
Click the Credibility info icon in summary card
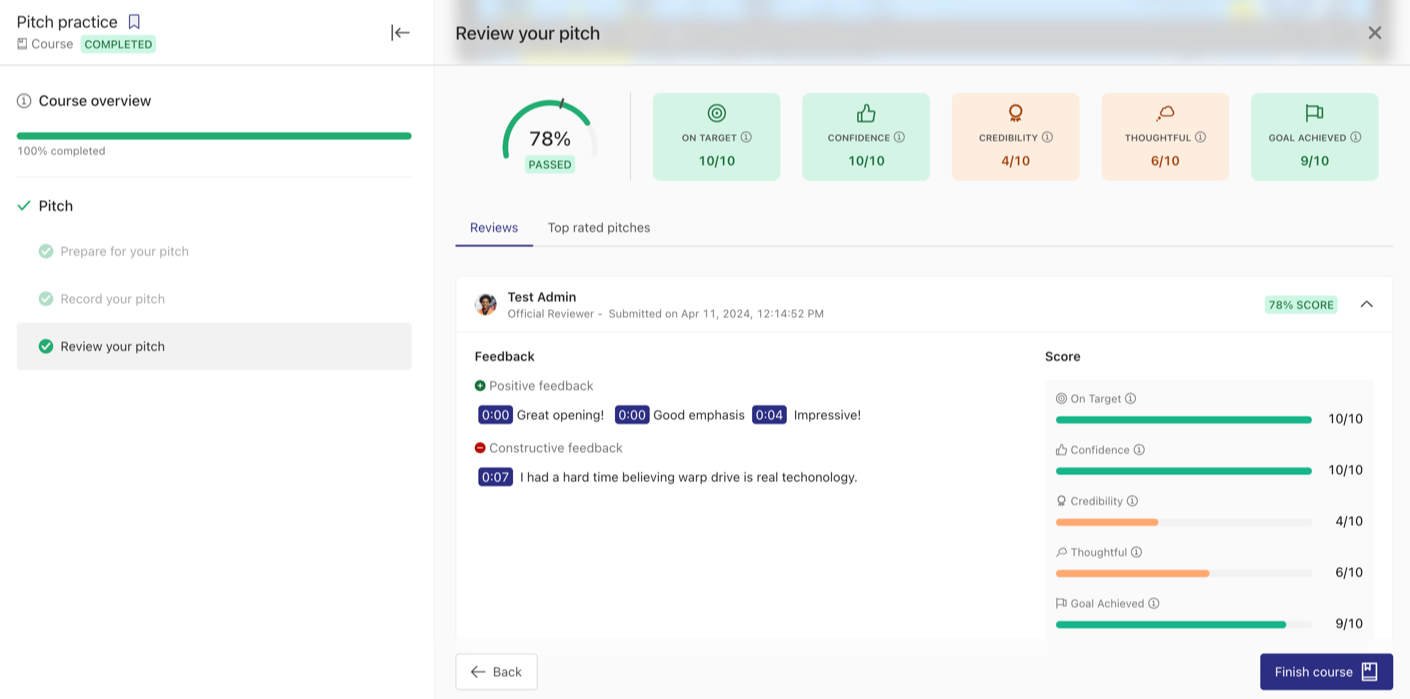1047,138
